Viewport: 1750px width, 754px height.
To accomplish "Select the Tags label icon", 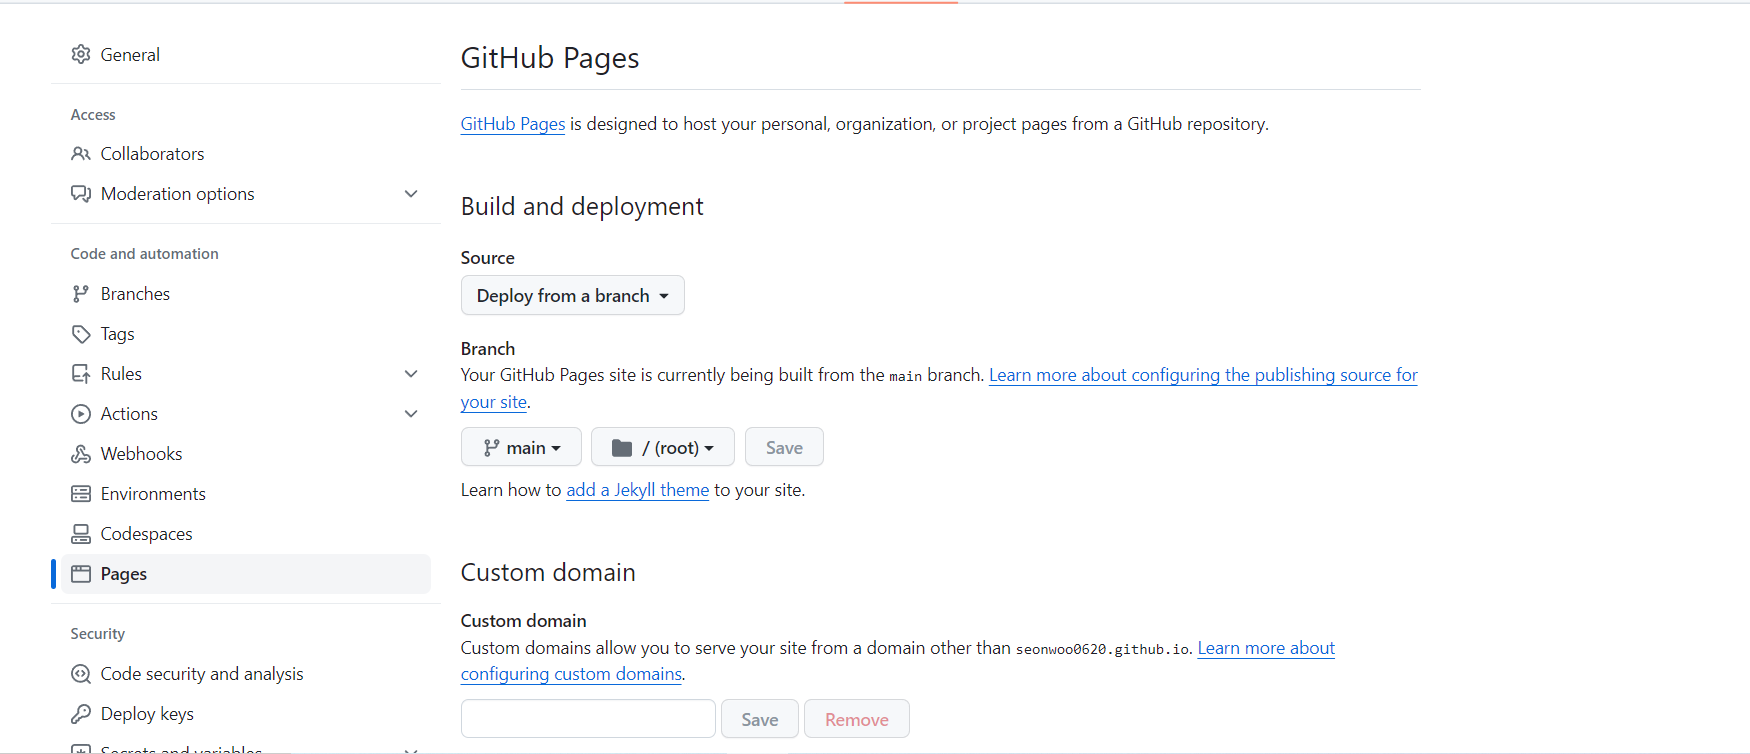I will 81,334.
